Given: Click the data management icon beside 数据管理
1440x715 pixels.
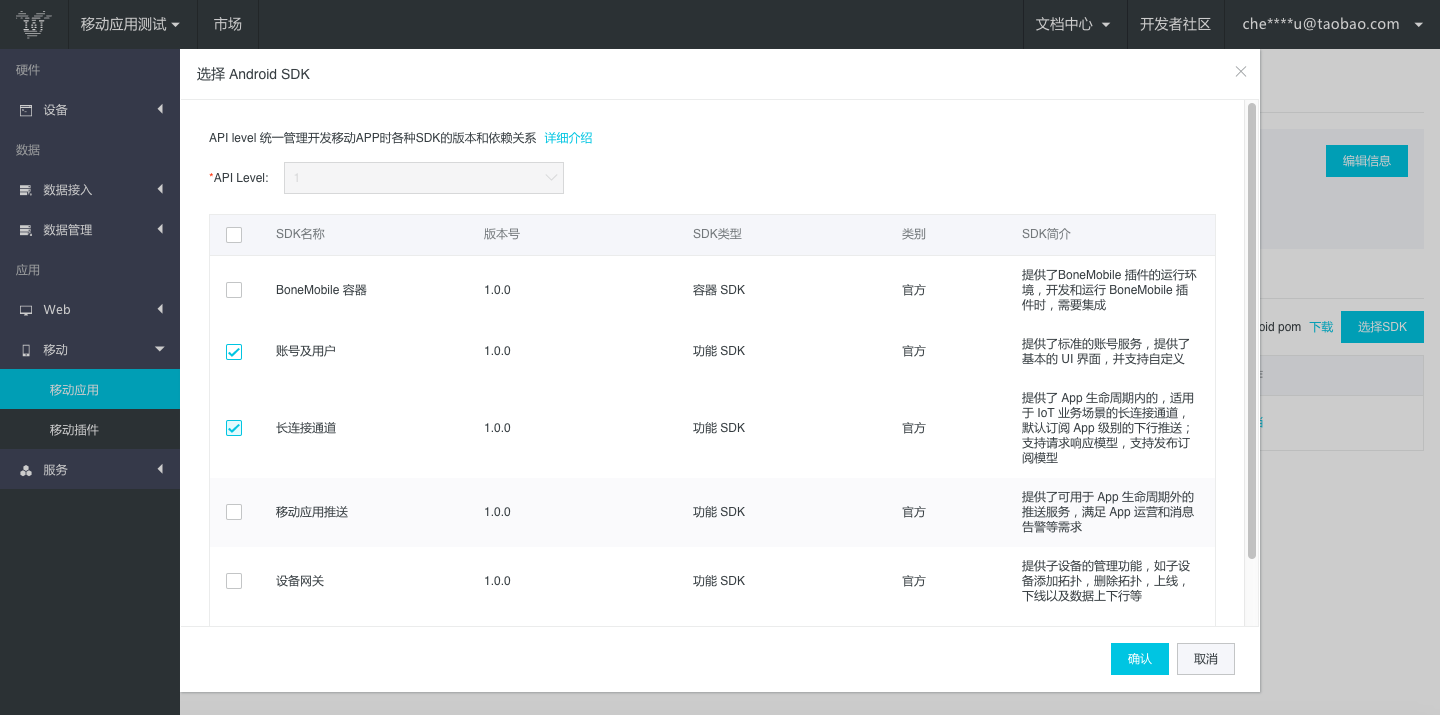Looking at the screenshot, I should [26, 230].
